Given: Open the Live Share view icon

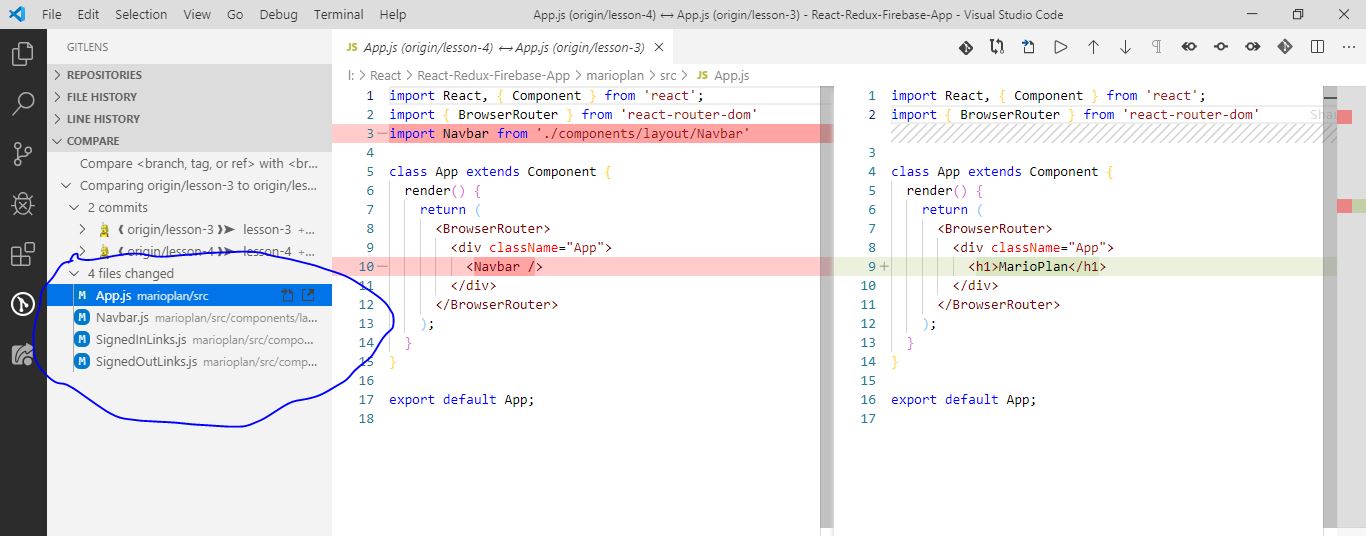Looking at the screenshot, I should tap(22, 354).
